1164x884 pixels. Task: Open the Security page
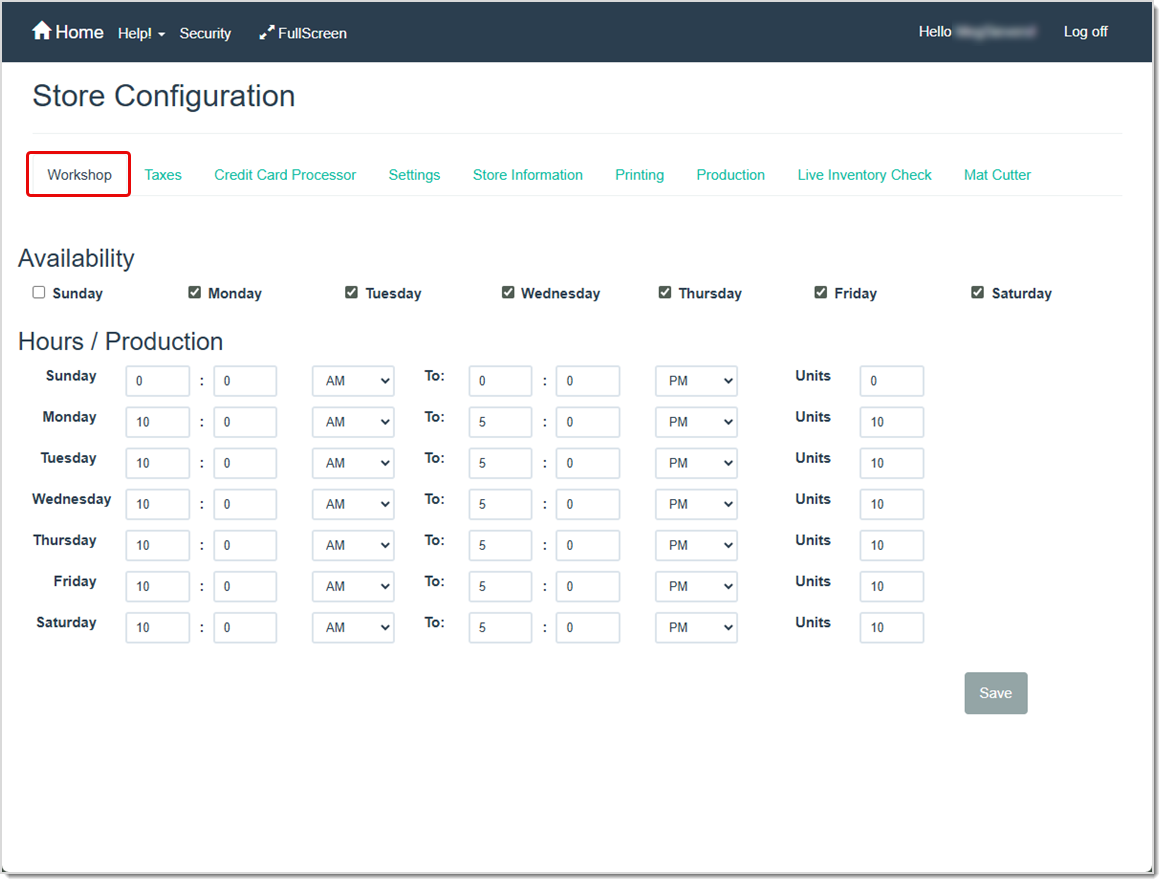(x=205, y=33)
